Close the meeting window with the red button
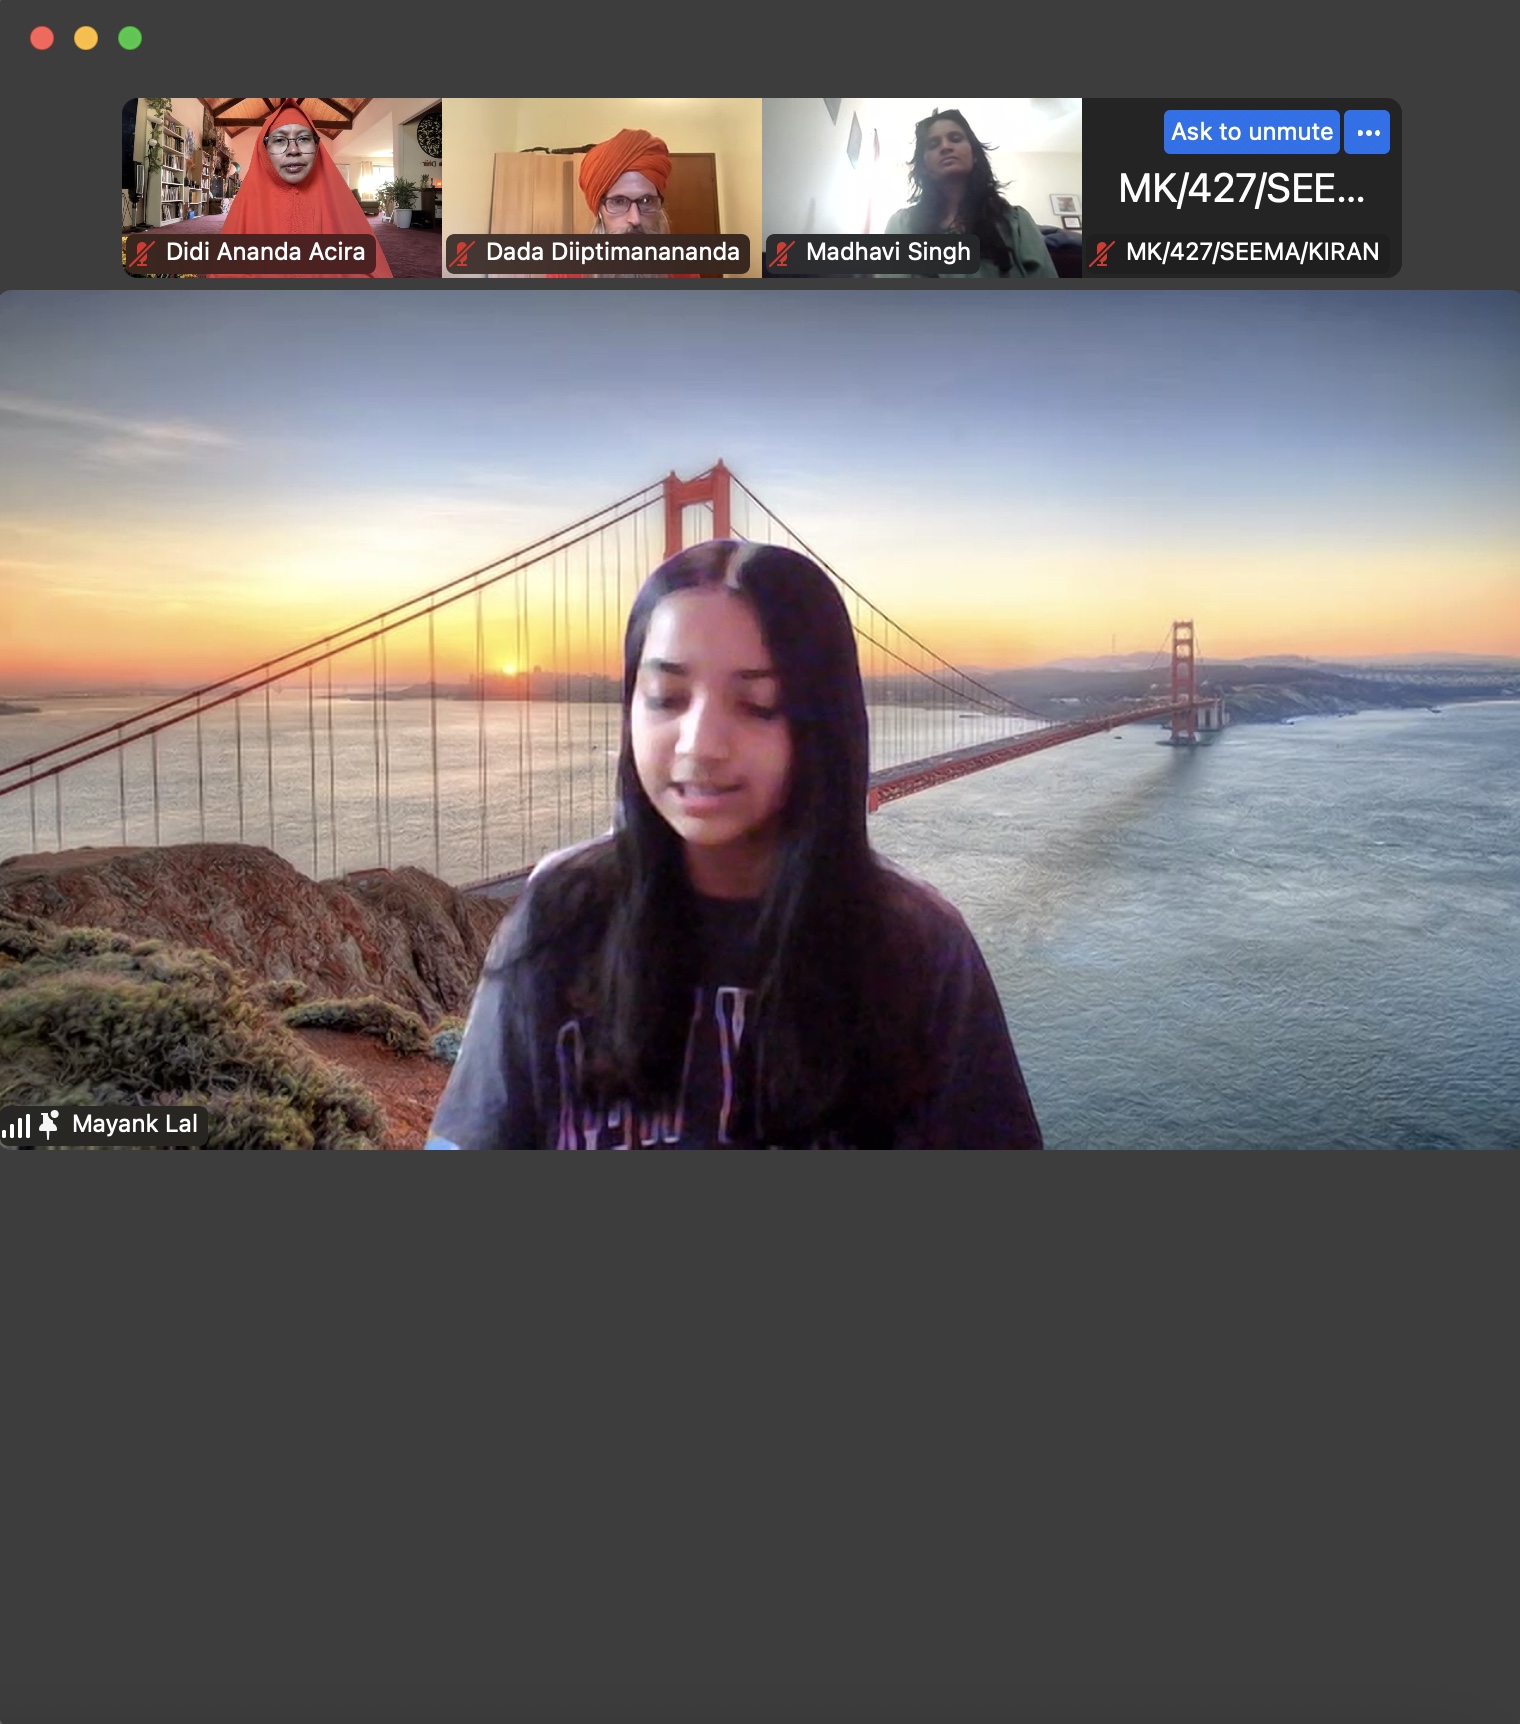Image resolution: width=1520 pixels, height=1724 pixels. click(x=42, y=38)
